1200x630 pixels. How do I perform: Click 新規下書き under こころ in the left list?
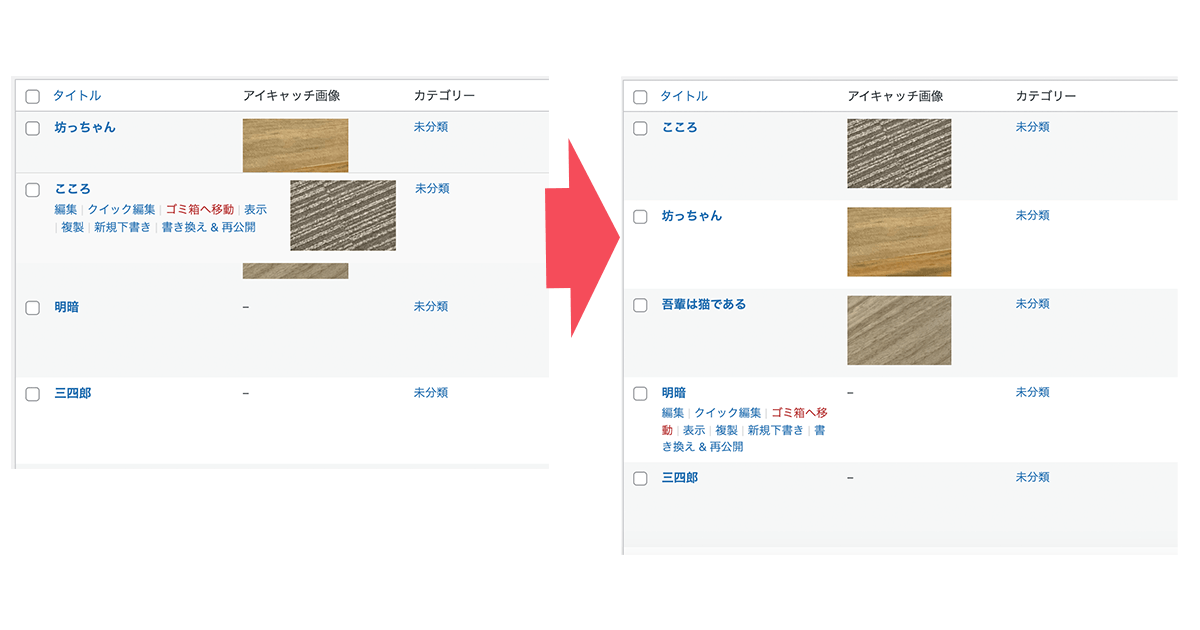click(123, 227)
